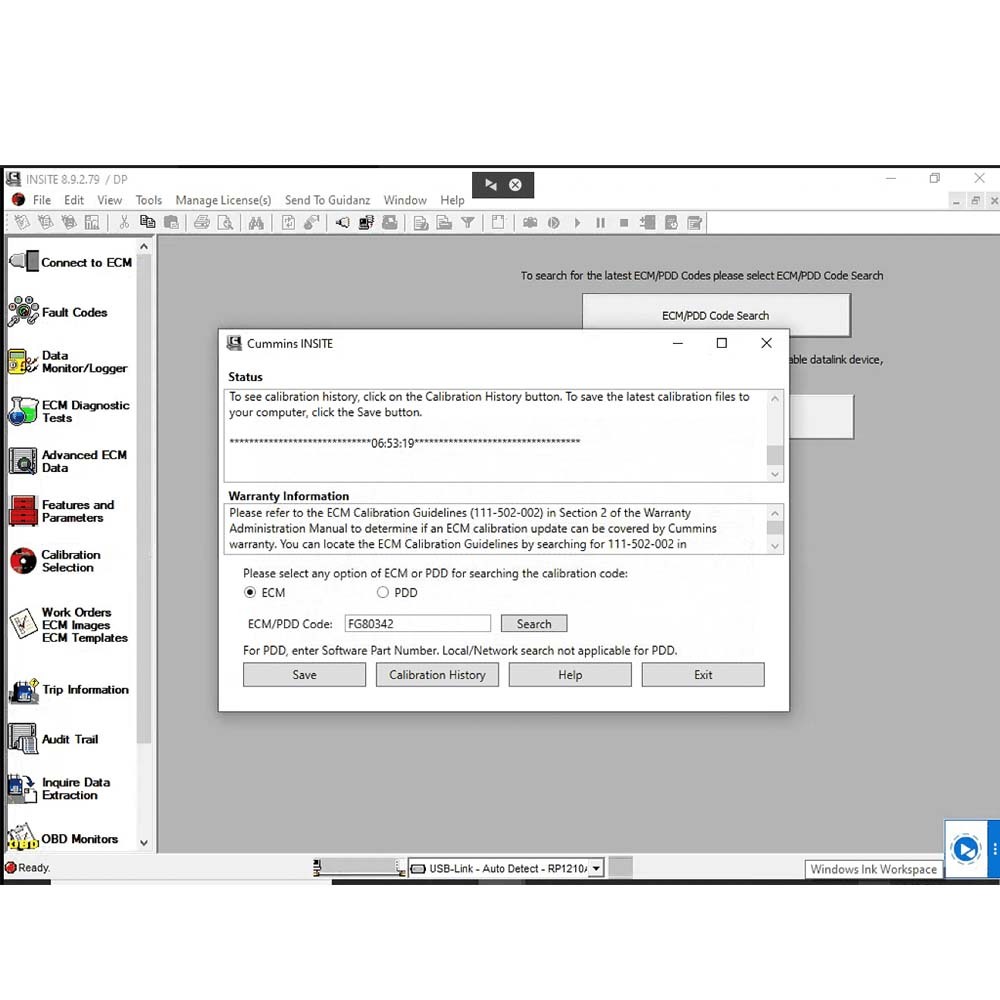Viewport: 1000px width, 1000px height.
Task: Click the Cut scissors toolbar icon
Action: point(124,222)
